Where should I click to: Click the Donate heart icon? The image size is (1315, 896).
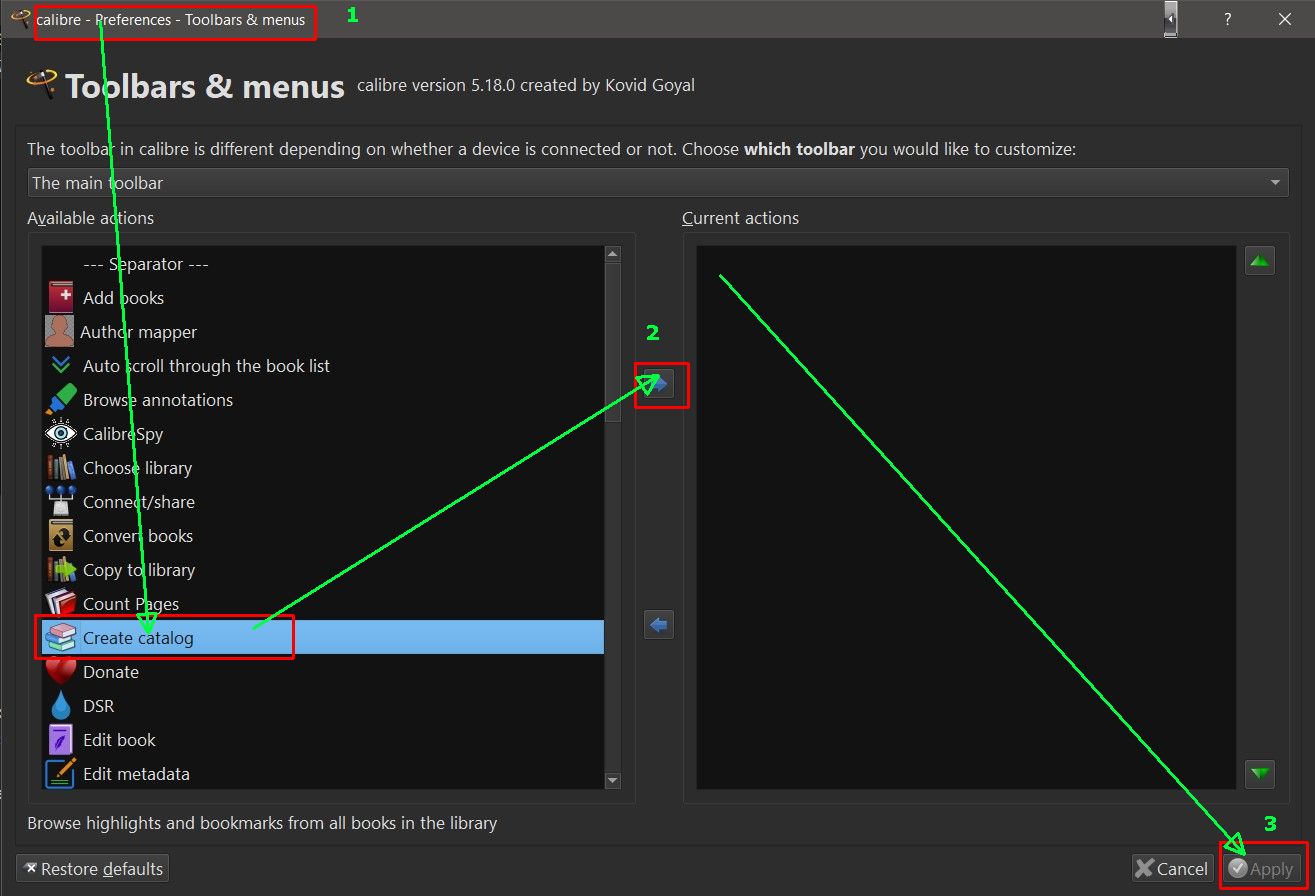click(x=61, y=672)
